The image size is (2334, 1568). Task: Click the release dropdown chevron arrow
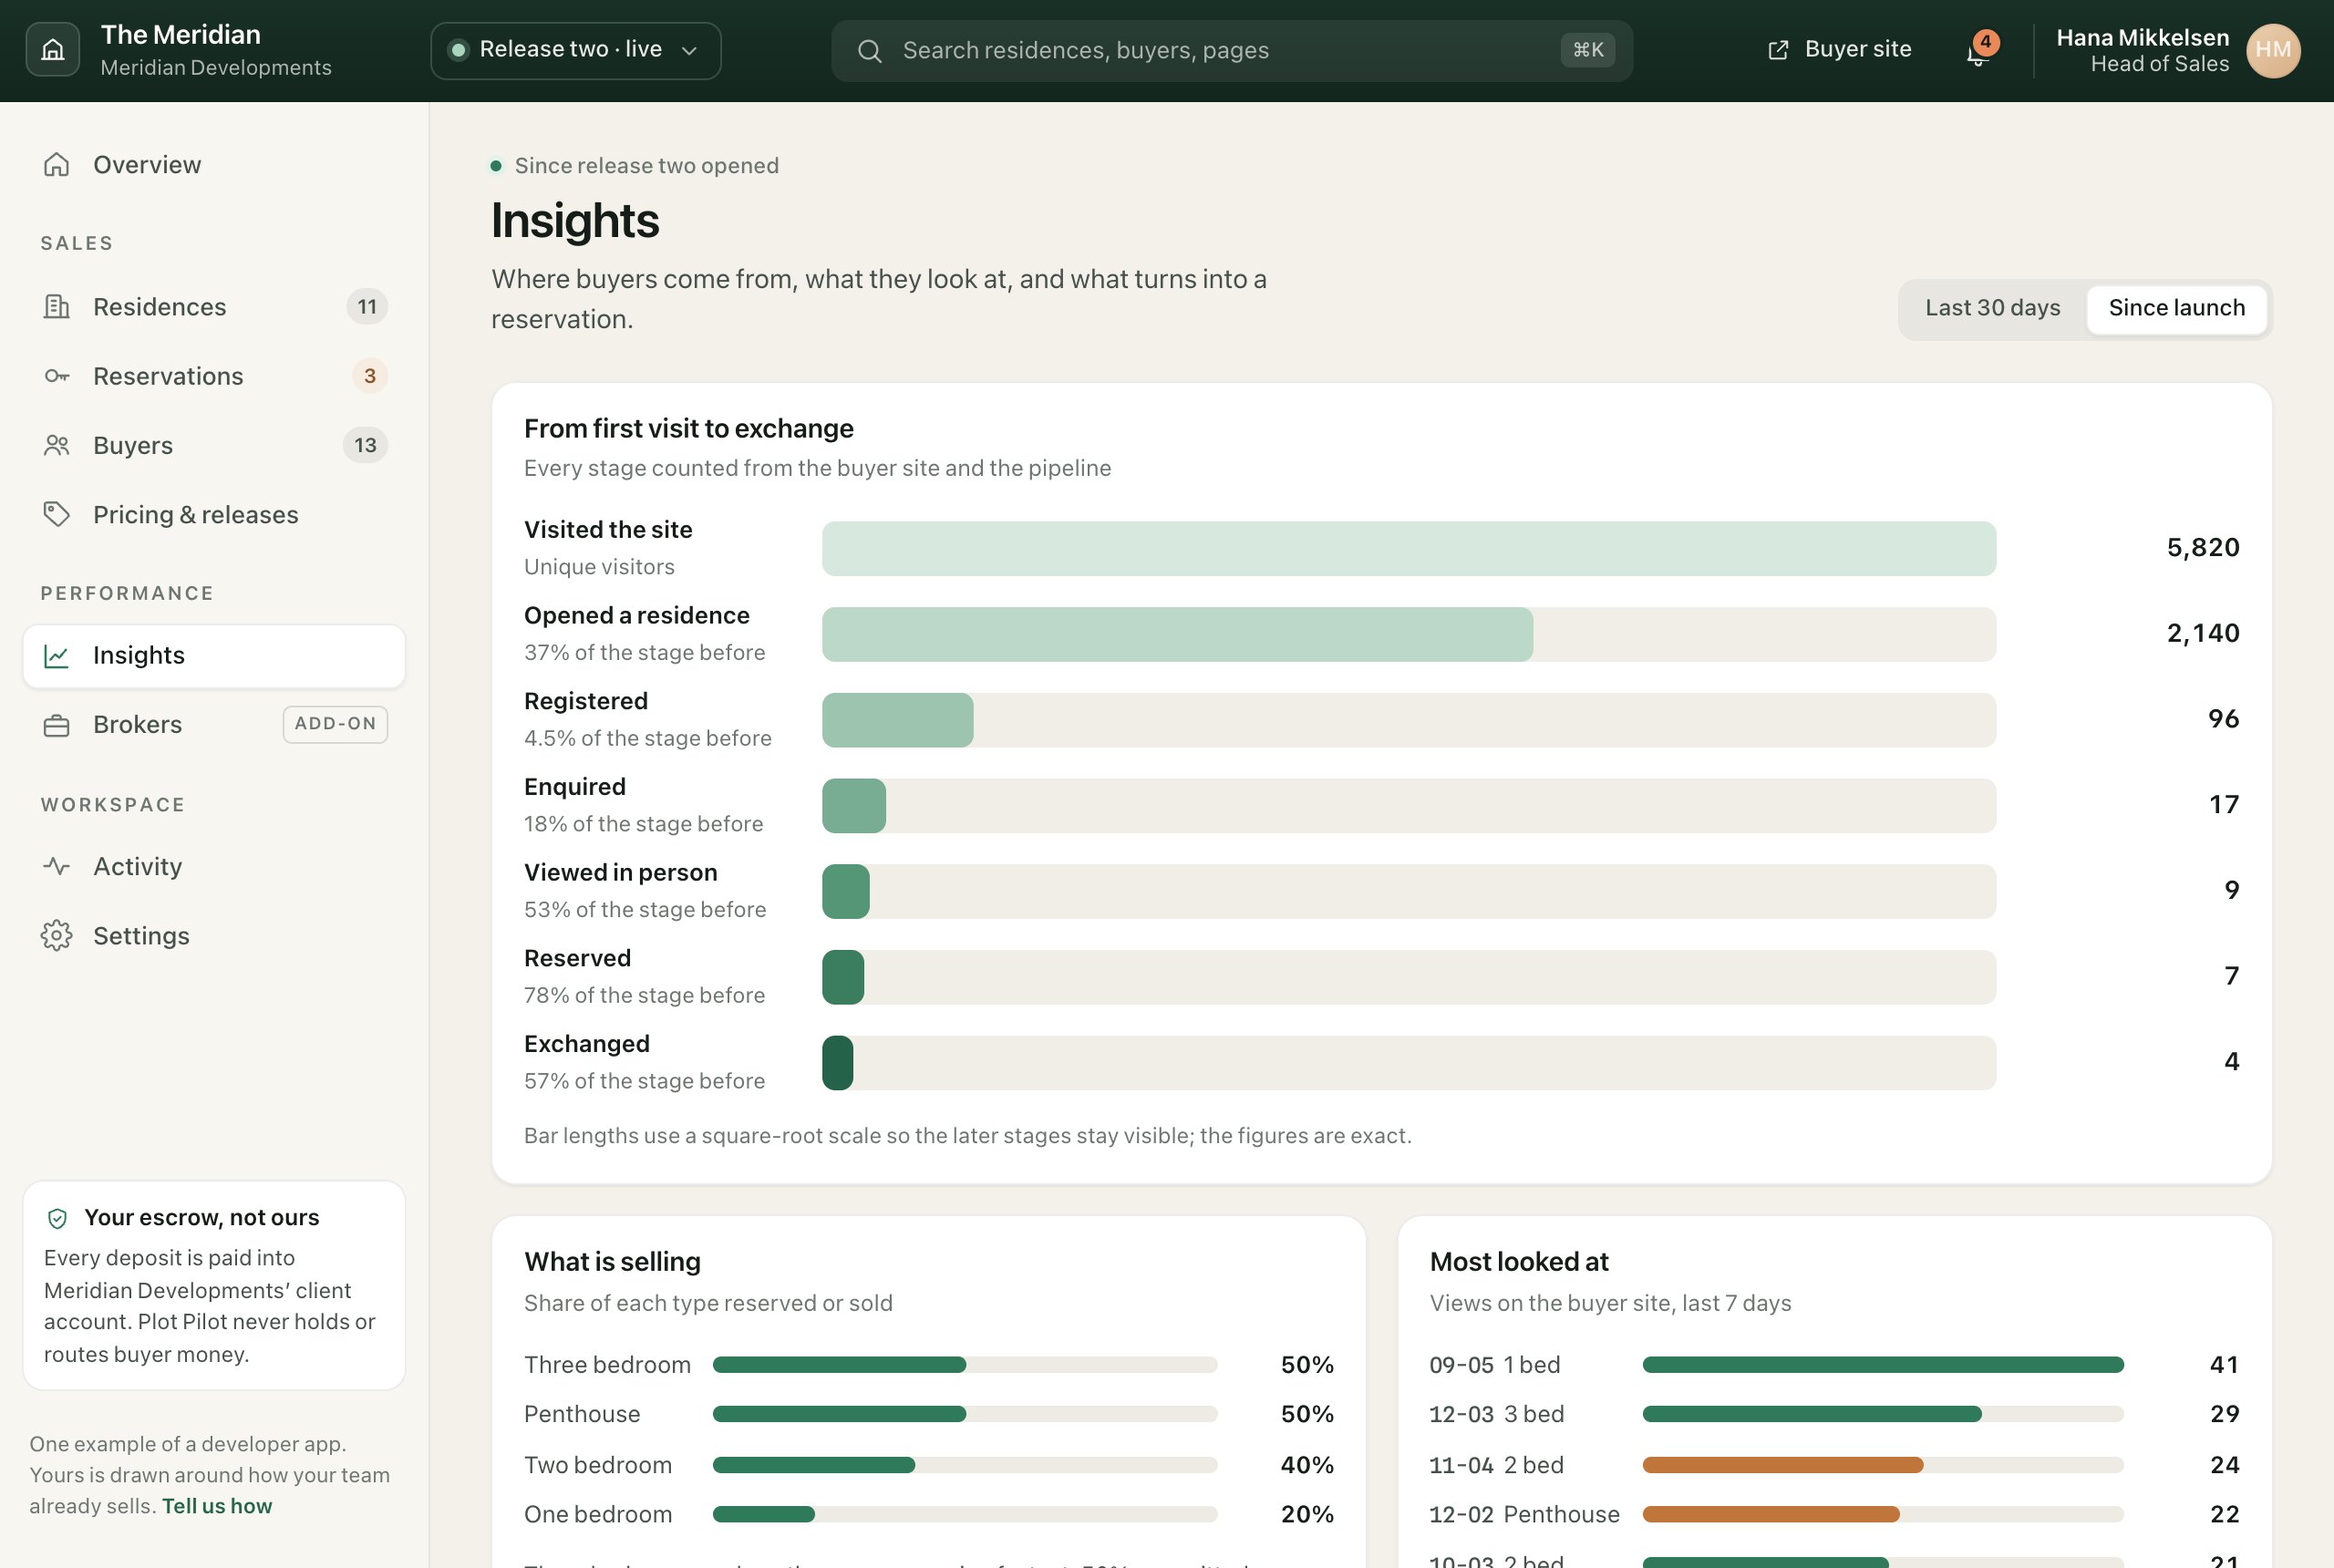[x=689, y=51]
